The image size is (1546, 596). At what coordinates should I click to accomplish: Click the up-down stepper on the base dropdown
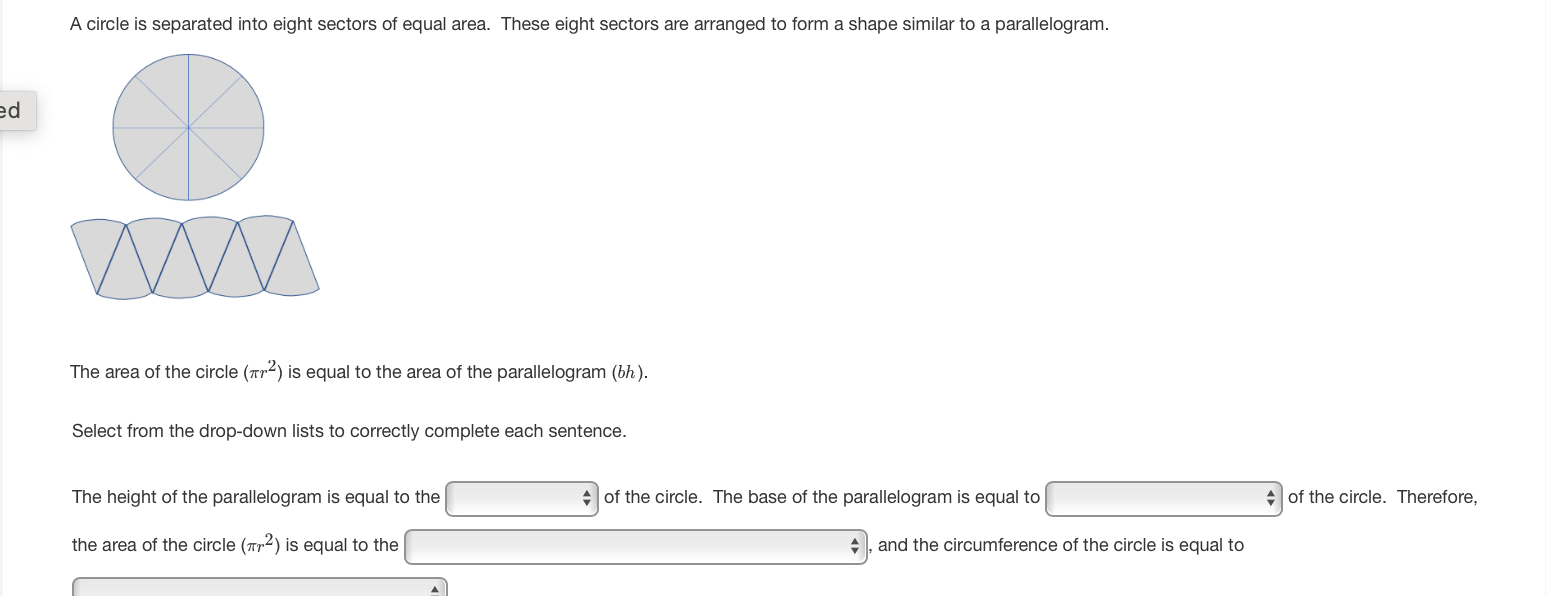coord(1270,497)
